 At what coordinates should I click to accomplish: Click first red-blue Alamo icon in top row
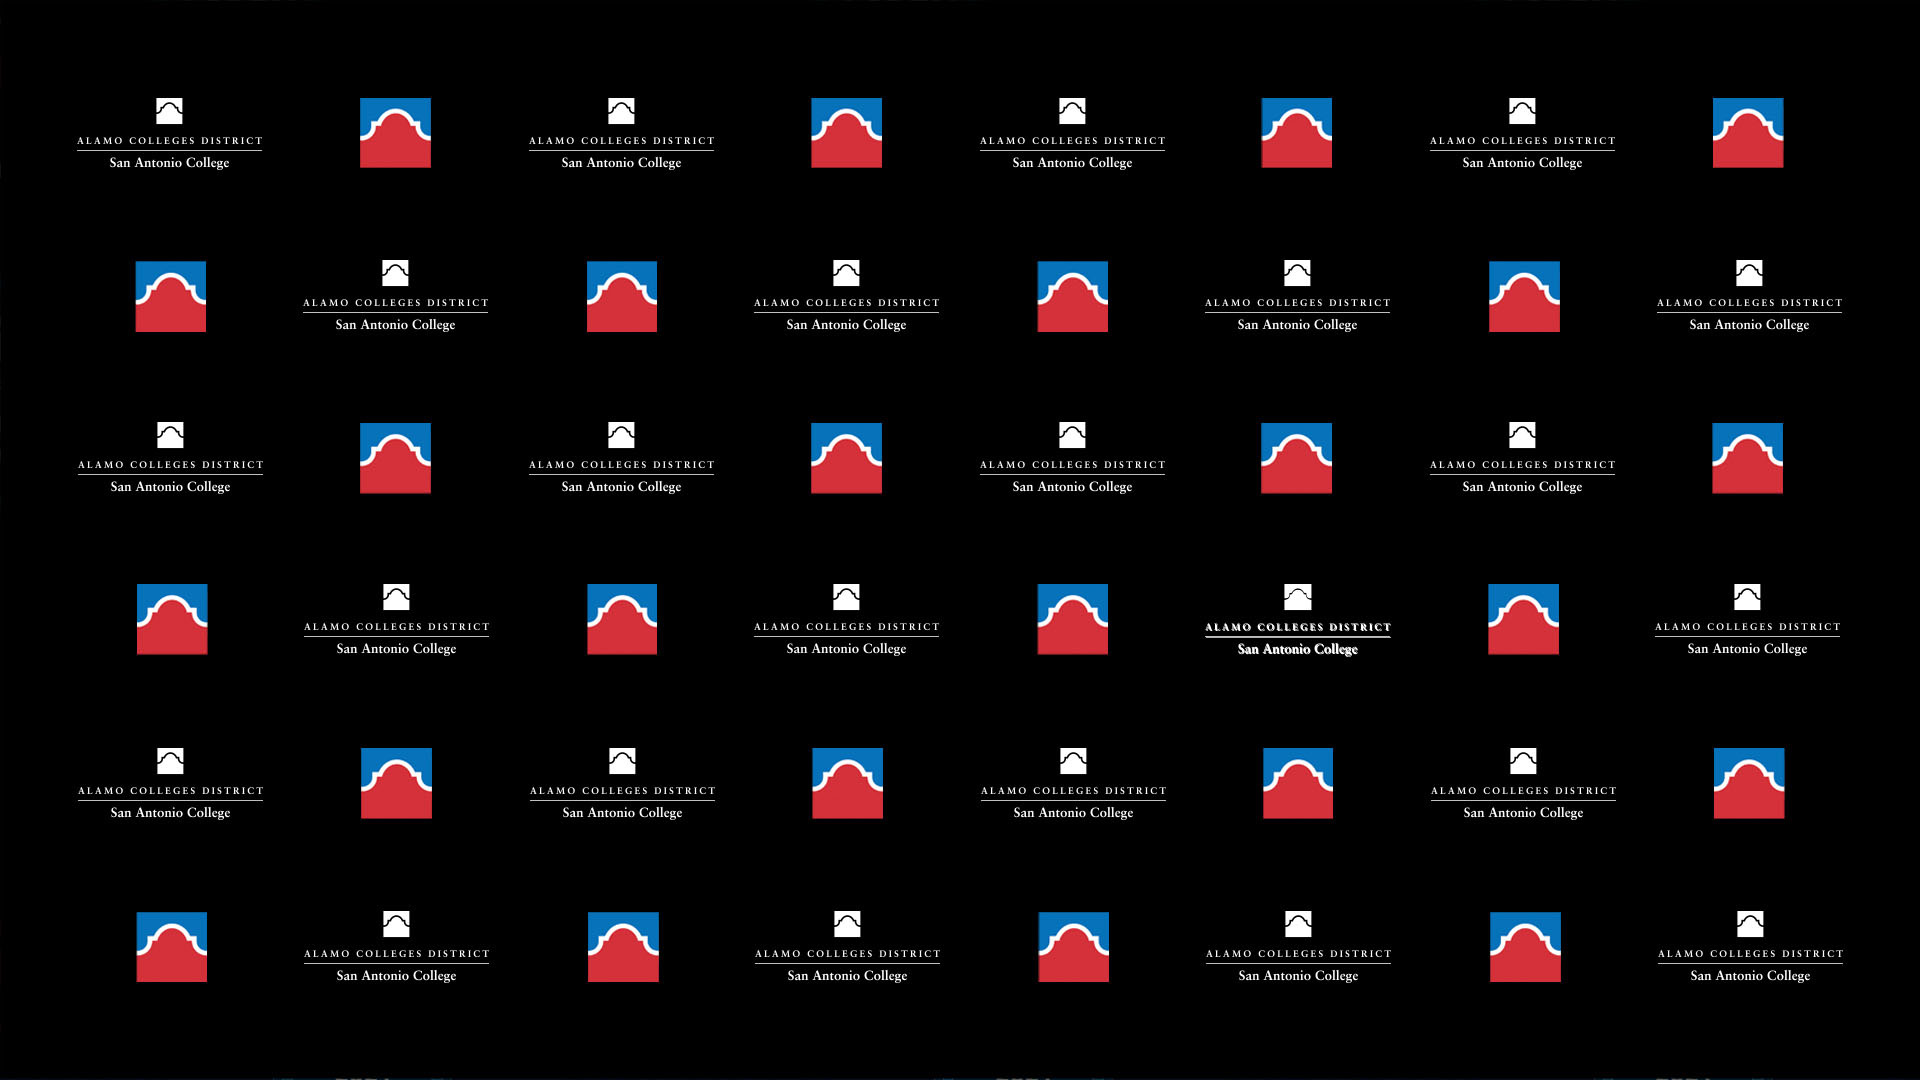coord(395,133)
